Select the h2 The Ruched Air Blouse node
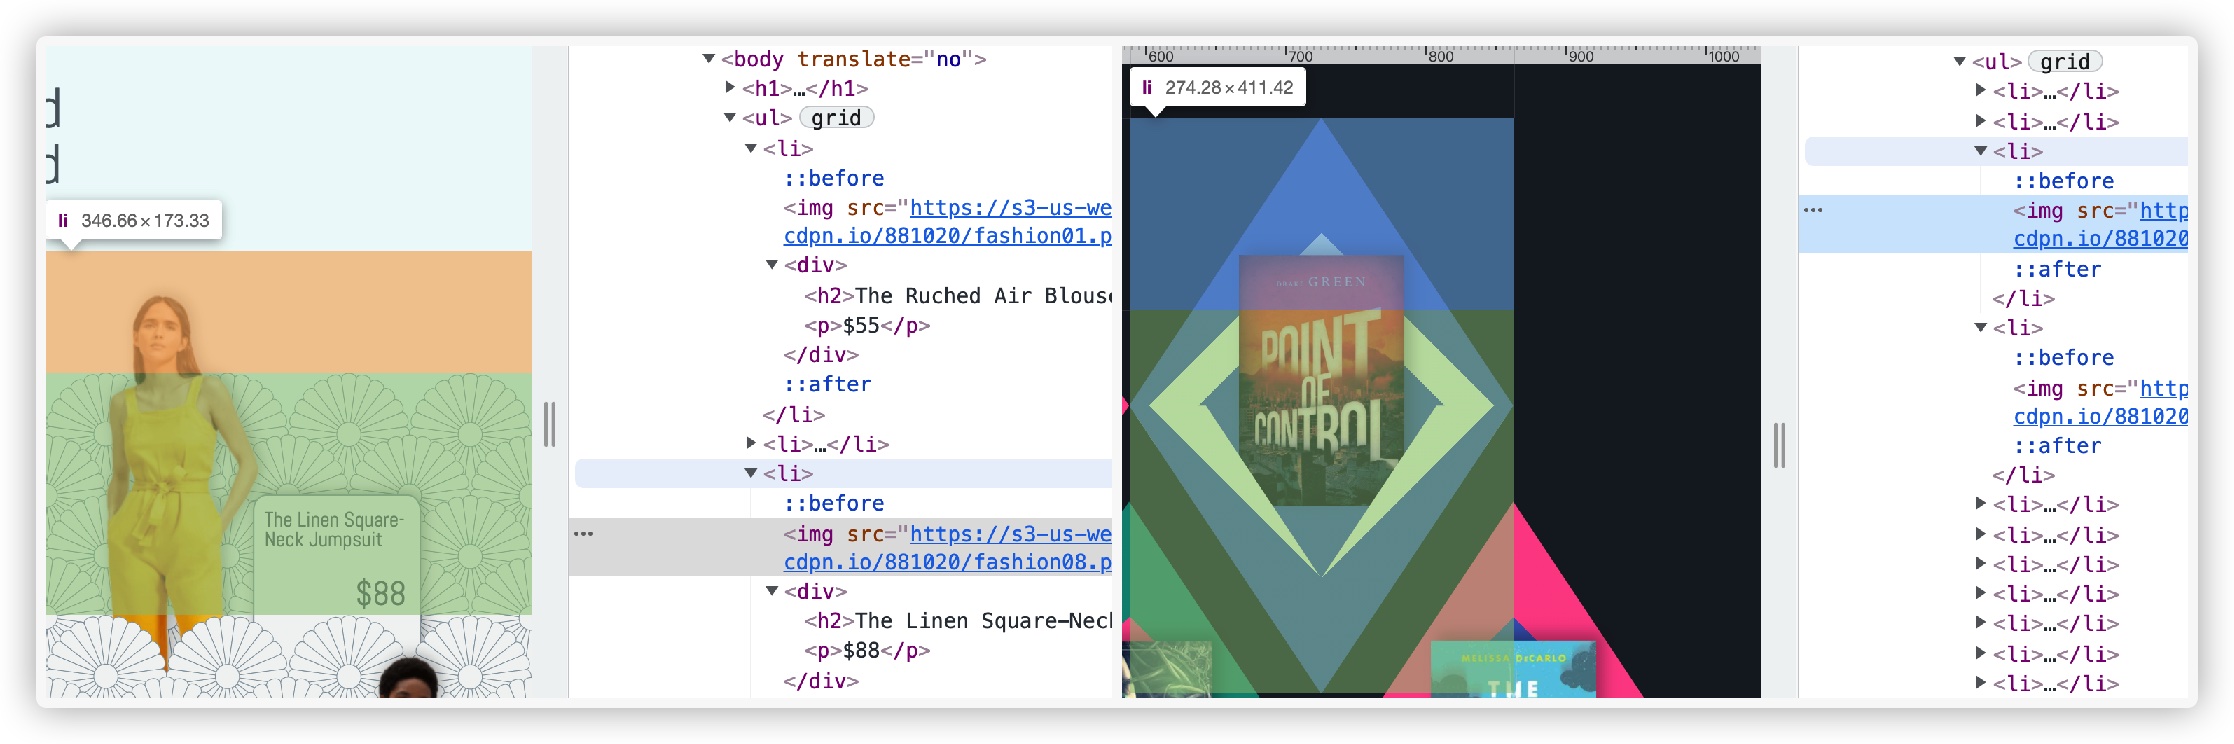 (958, 296)
